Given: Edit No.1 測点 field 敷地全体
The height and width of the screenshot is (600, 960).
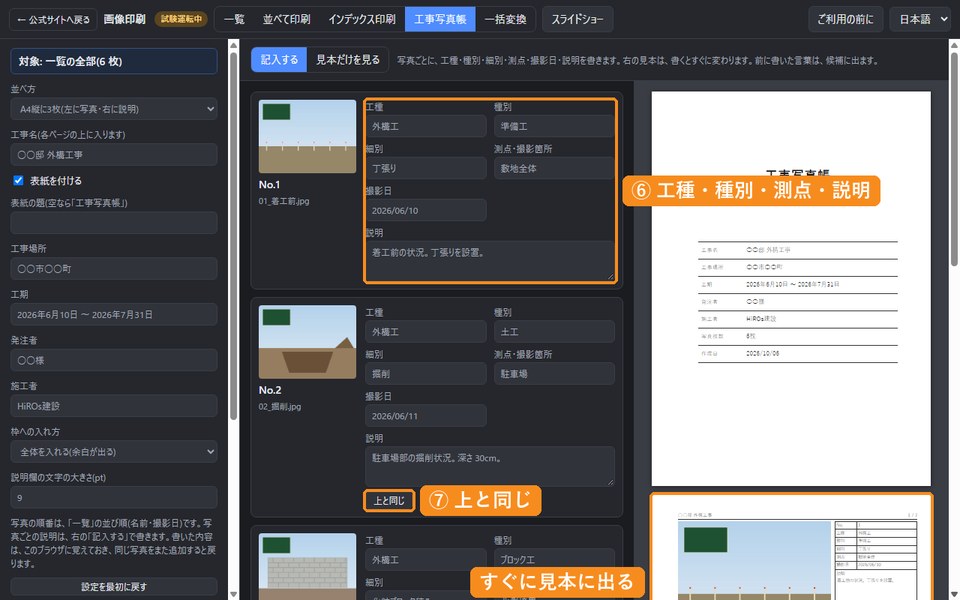Looking at the screenshot, I should coord(554,168).
